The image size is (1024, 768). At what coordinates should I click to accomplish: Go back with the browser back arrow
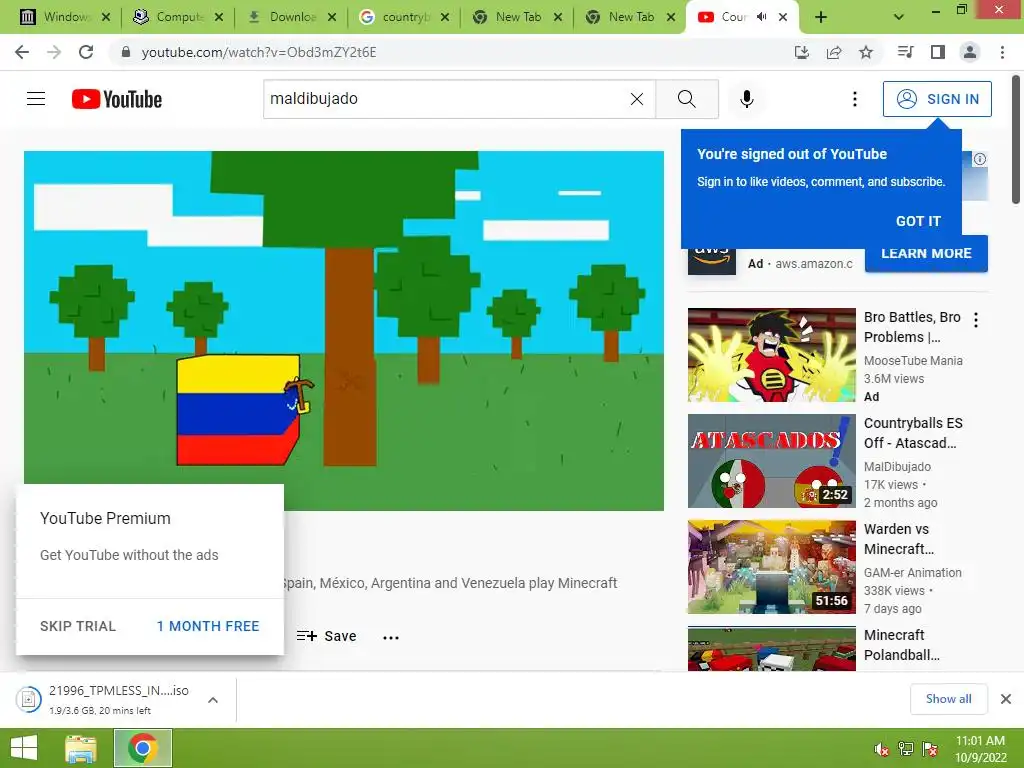click(x=22, y=52)
